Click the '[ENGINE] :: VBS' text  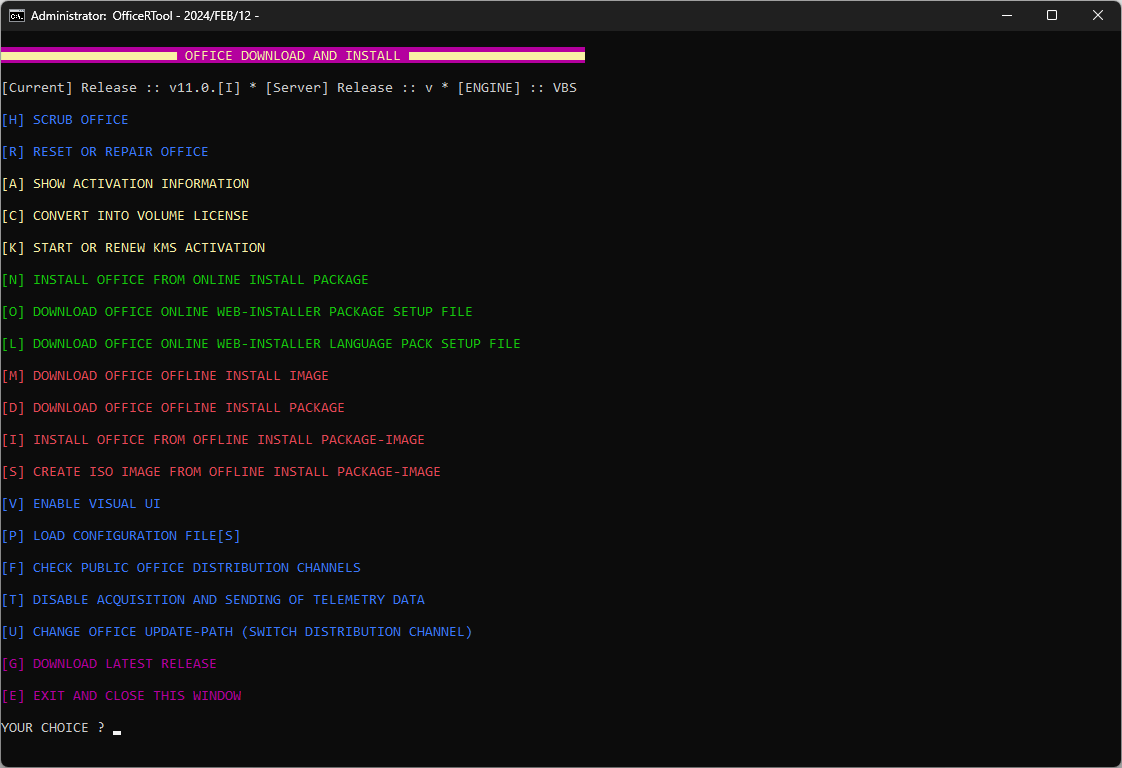(x=517, y=87)
